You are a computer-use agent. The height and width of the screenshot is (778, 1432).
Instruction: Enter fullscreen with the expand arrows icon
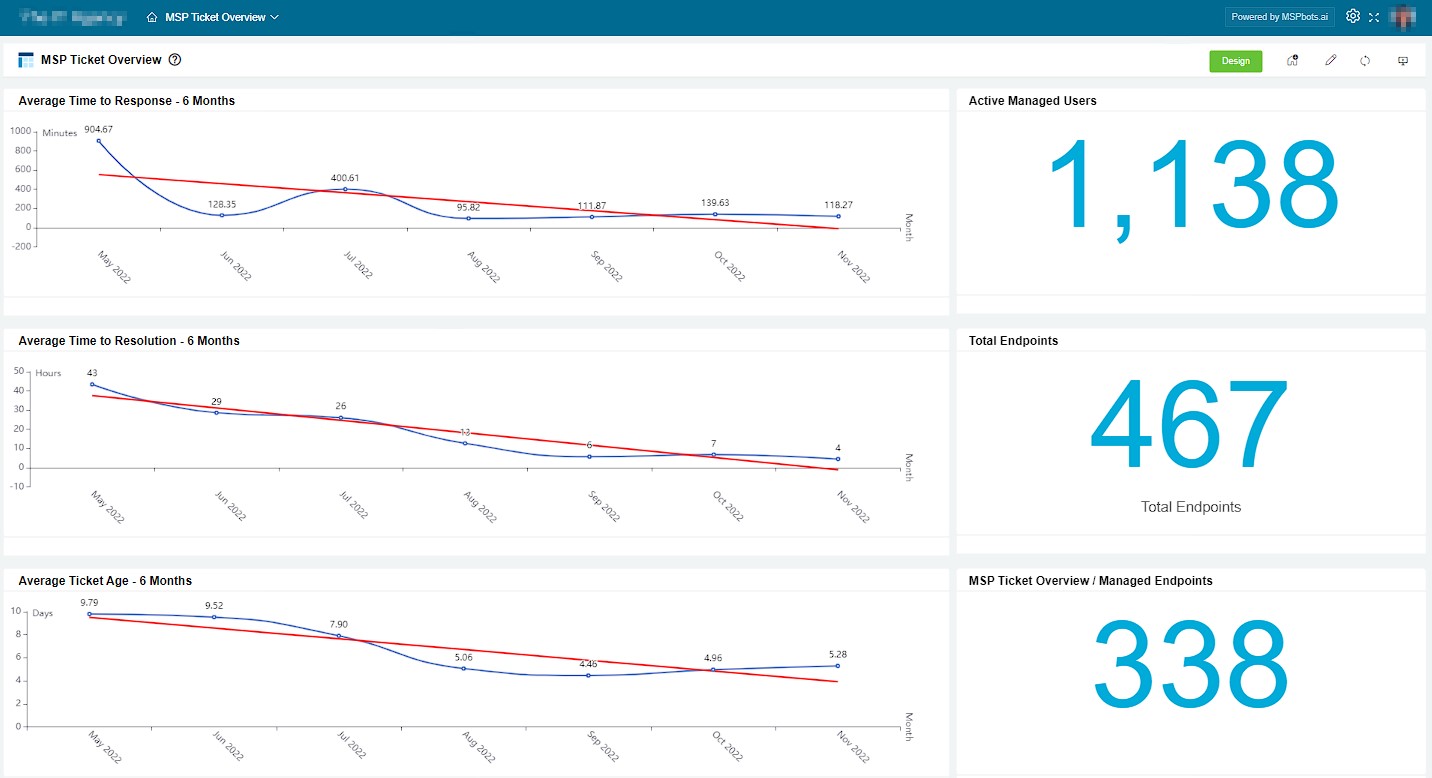pyautogui.click(x=1374, y=17)
